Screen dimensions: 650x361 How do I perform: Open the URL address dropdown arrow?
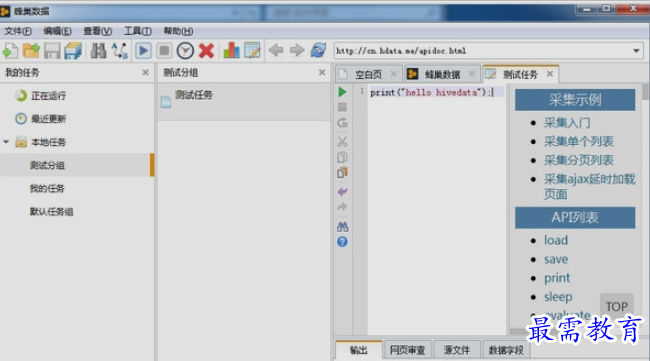pyautogui.click(x=636, y=51)
